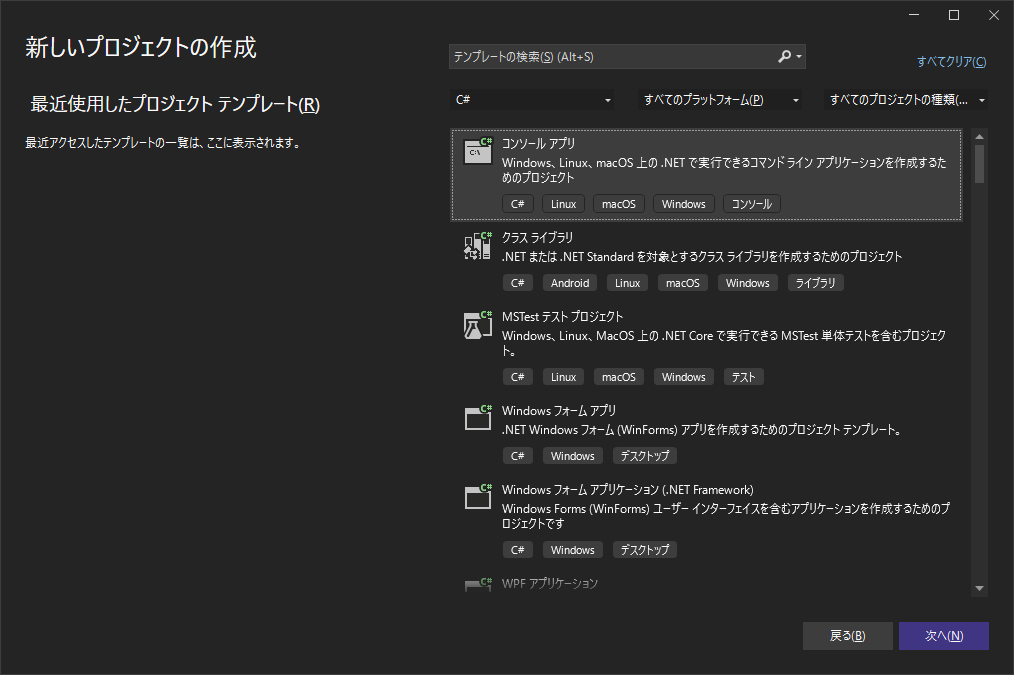Click デスクトップ tag under Windows フォーム アプリ
The width and height of the screenshot is (1014, 675).
[645, 456]
